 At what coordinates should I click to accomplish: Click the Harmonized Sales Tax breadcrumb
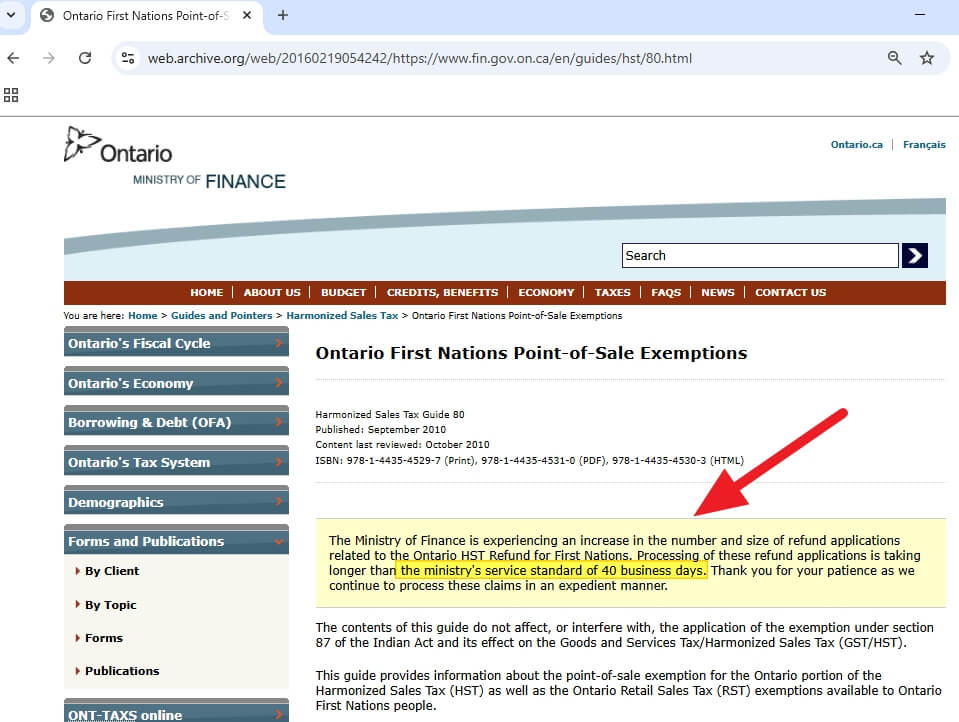coord(342,316)
